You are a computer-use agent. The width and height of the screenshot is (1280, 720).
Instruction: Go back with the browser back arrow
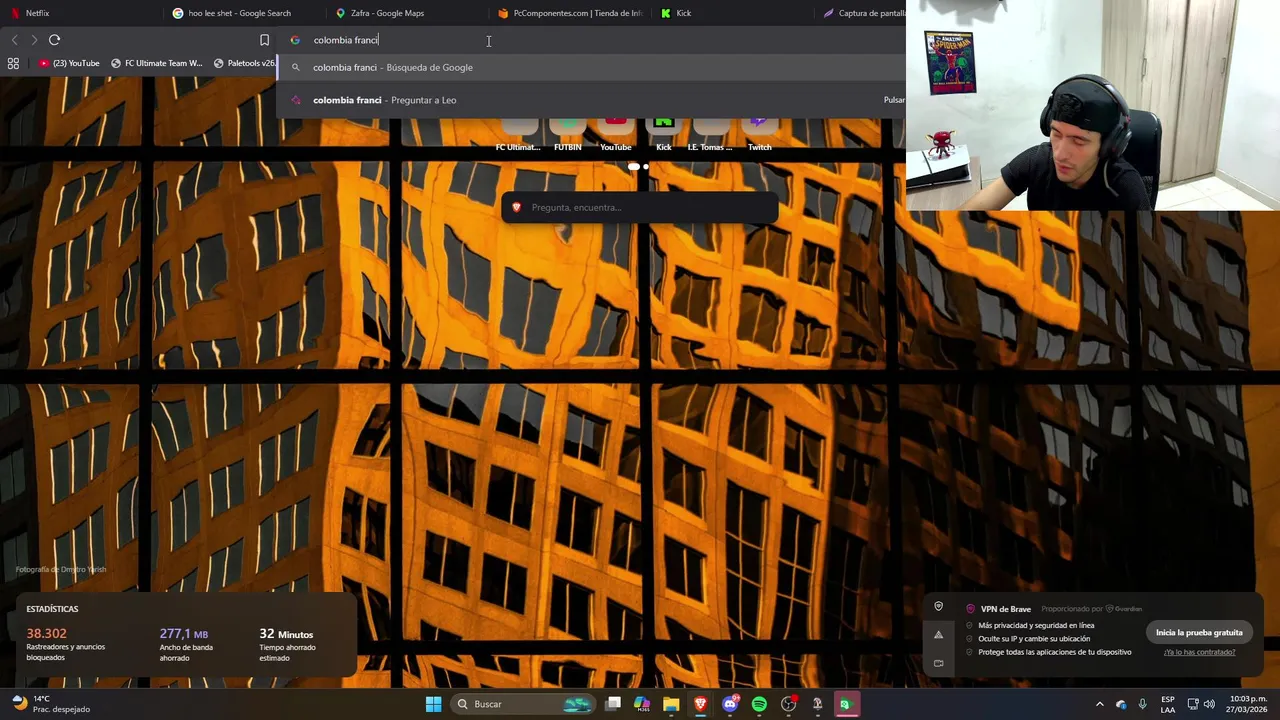(x=14, y=40)
